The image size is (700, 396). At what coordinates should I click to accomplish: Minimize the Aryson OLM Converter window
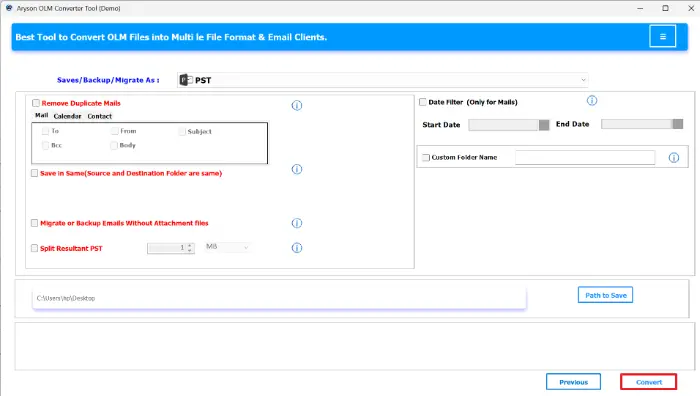(x=640, y=8)
